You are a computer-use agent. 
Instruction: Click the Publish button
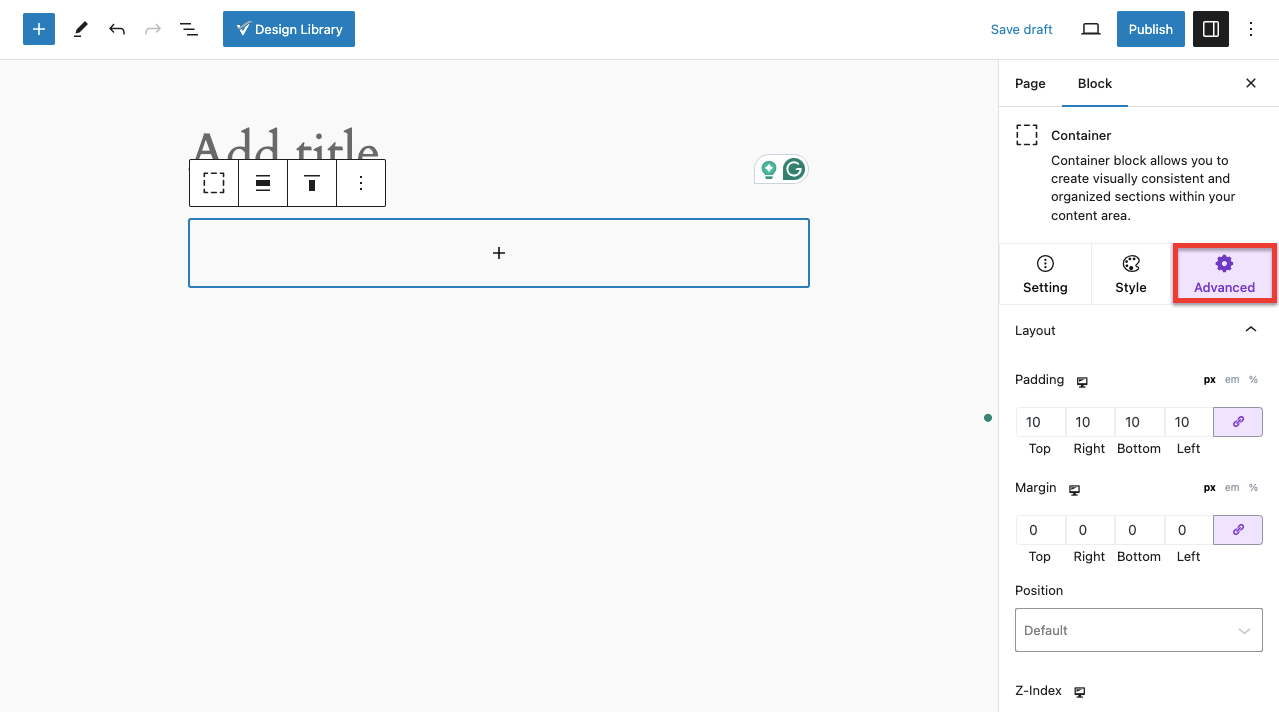point(1150,29)
